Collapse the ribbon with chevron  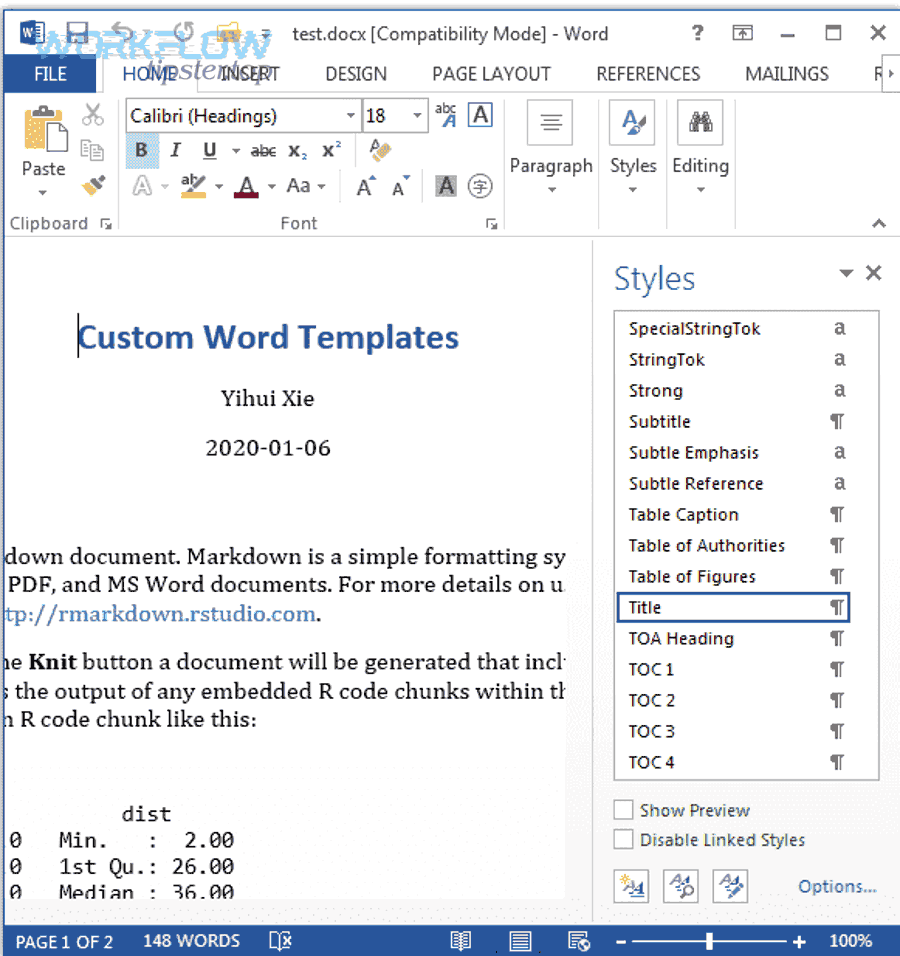(878, 224)
